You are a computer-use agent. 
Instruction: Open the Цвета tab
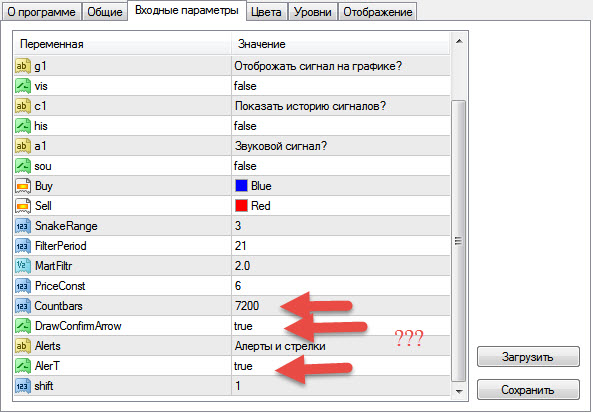(266, 12)
